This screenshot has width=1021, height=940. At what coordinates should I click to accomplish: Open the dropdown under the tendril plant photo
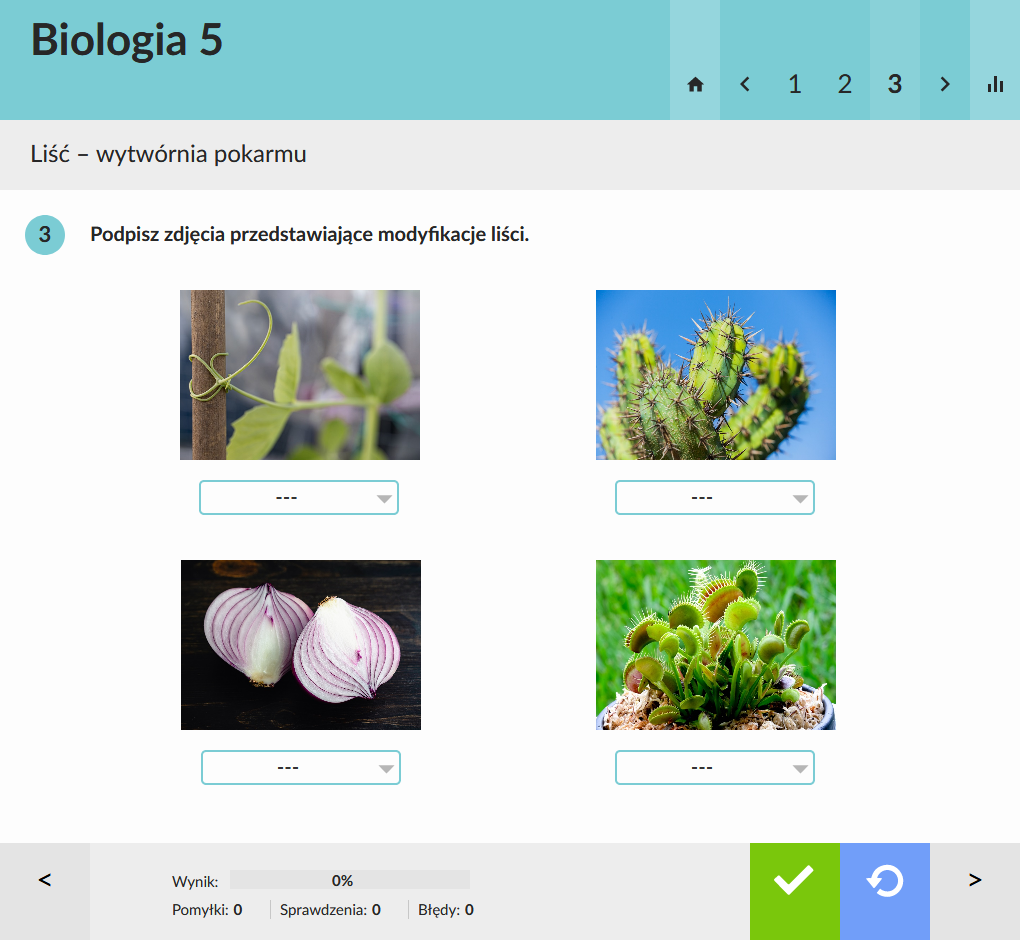pos(299,498)
